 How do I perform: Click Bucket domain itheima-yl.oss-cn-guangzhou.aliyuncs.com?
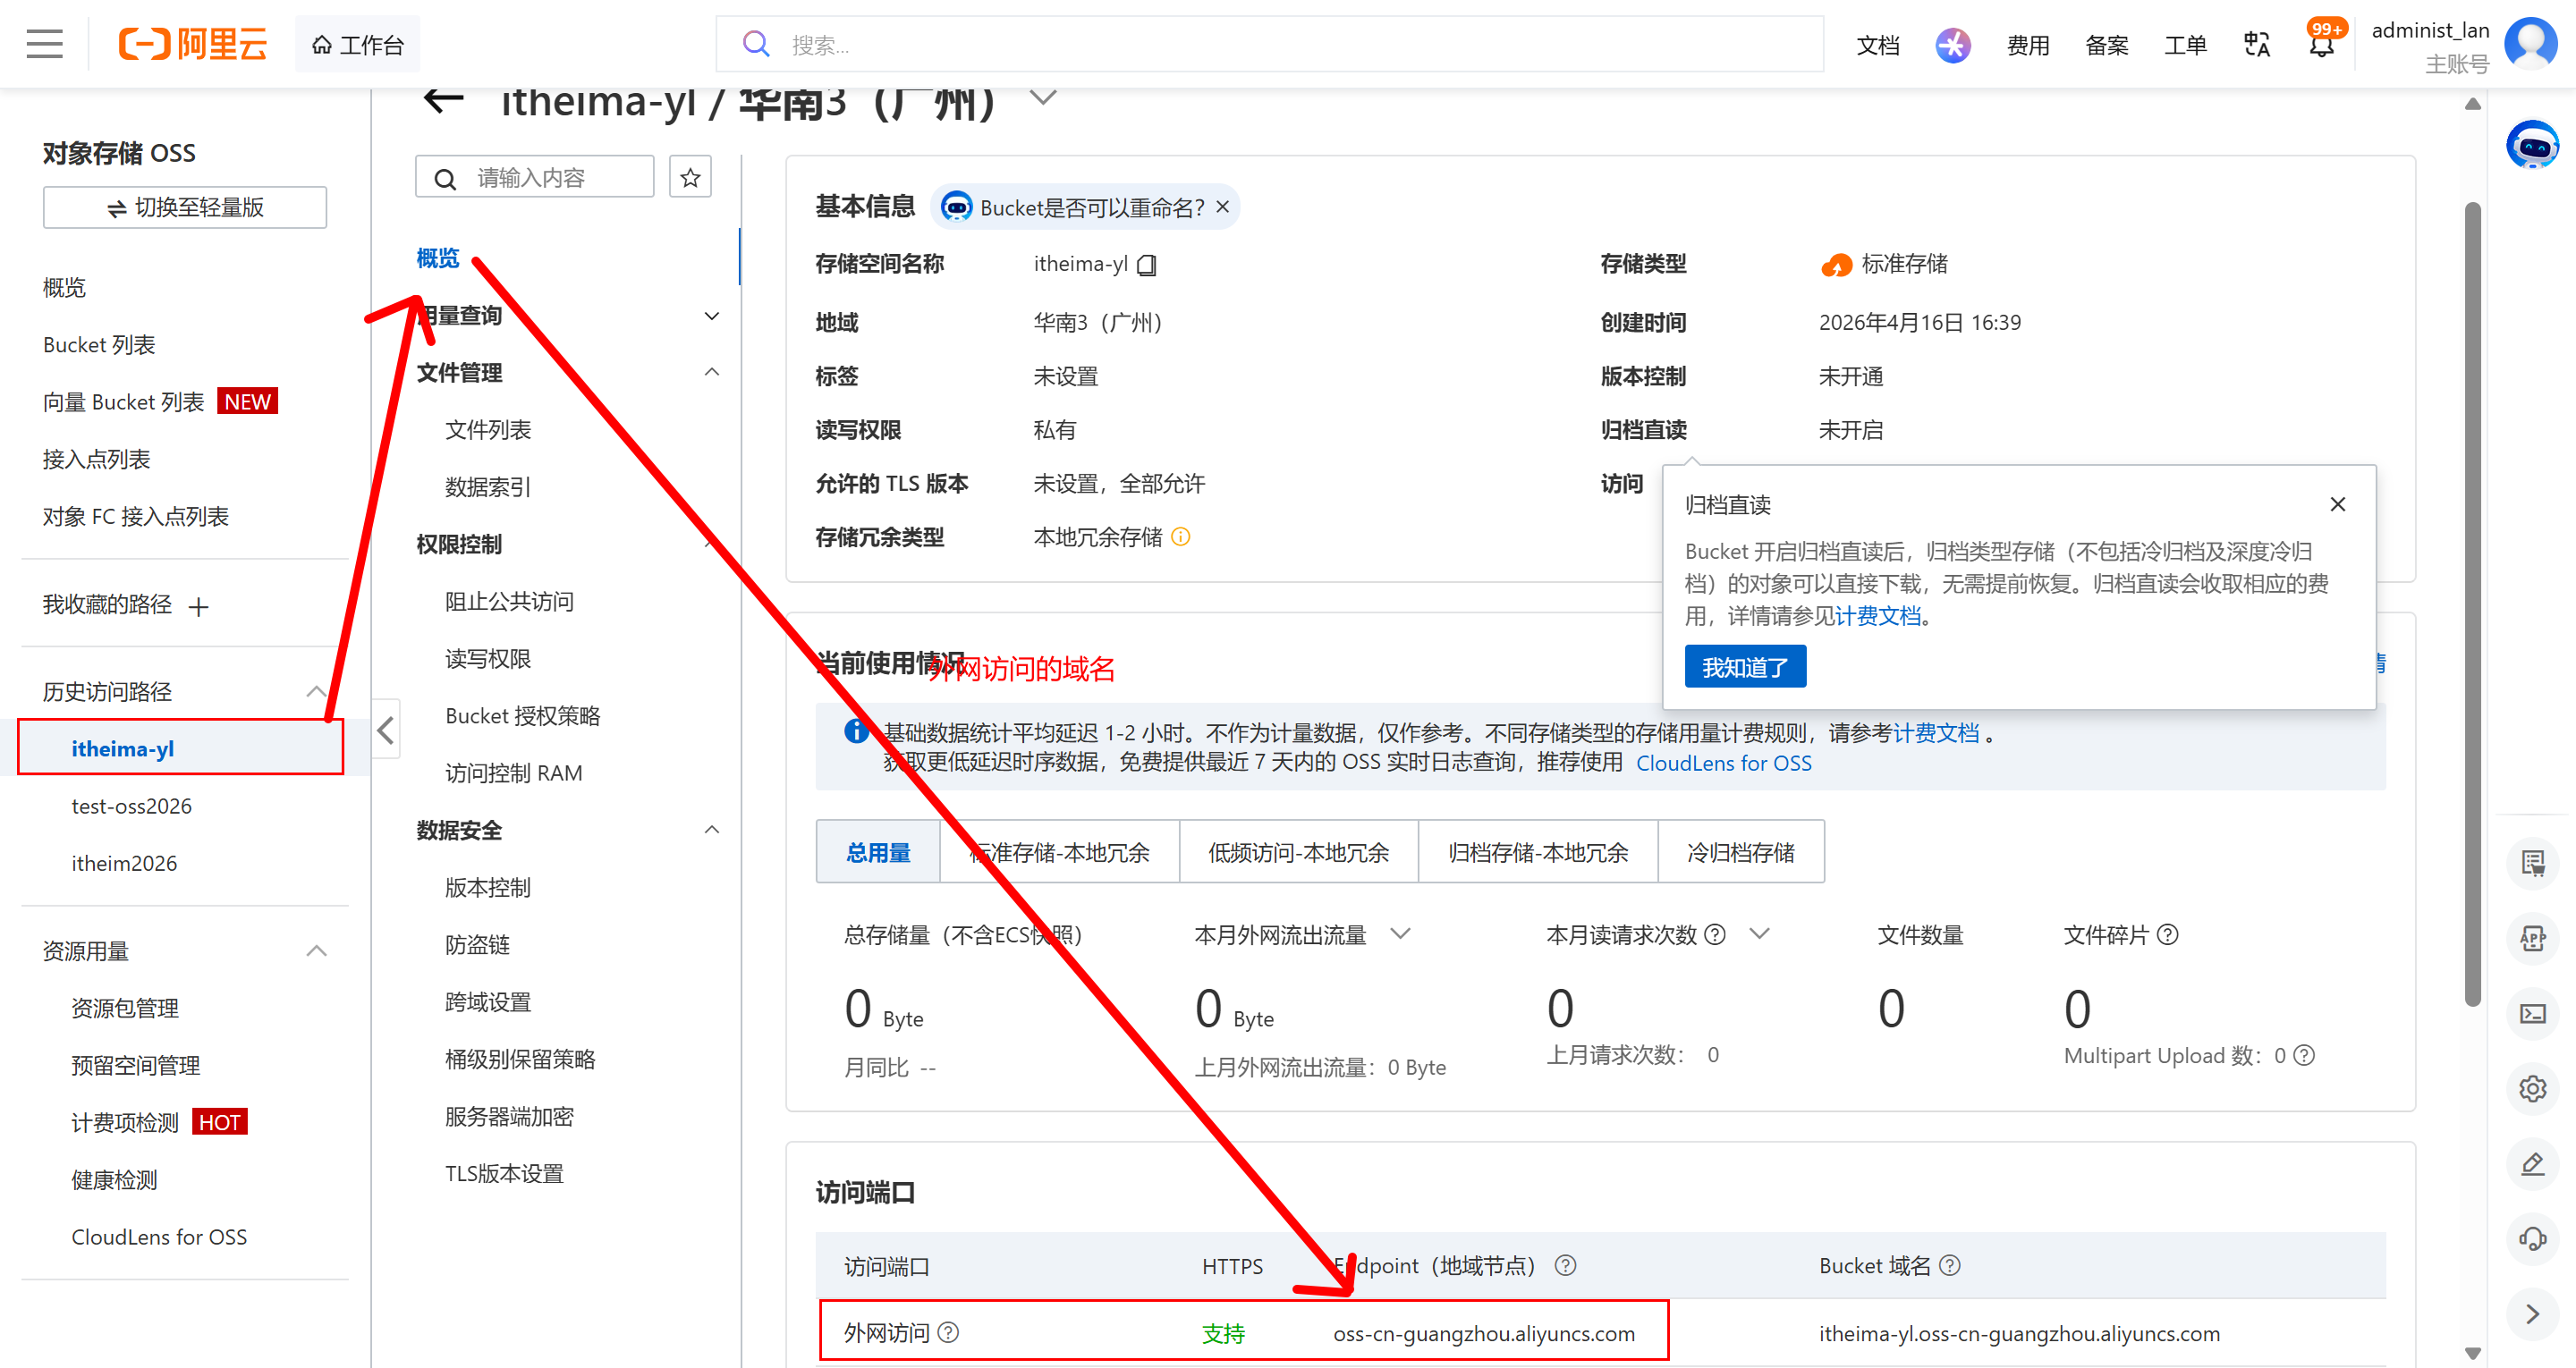point(2019,1333)
